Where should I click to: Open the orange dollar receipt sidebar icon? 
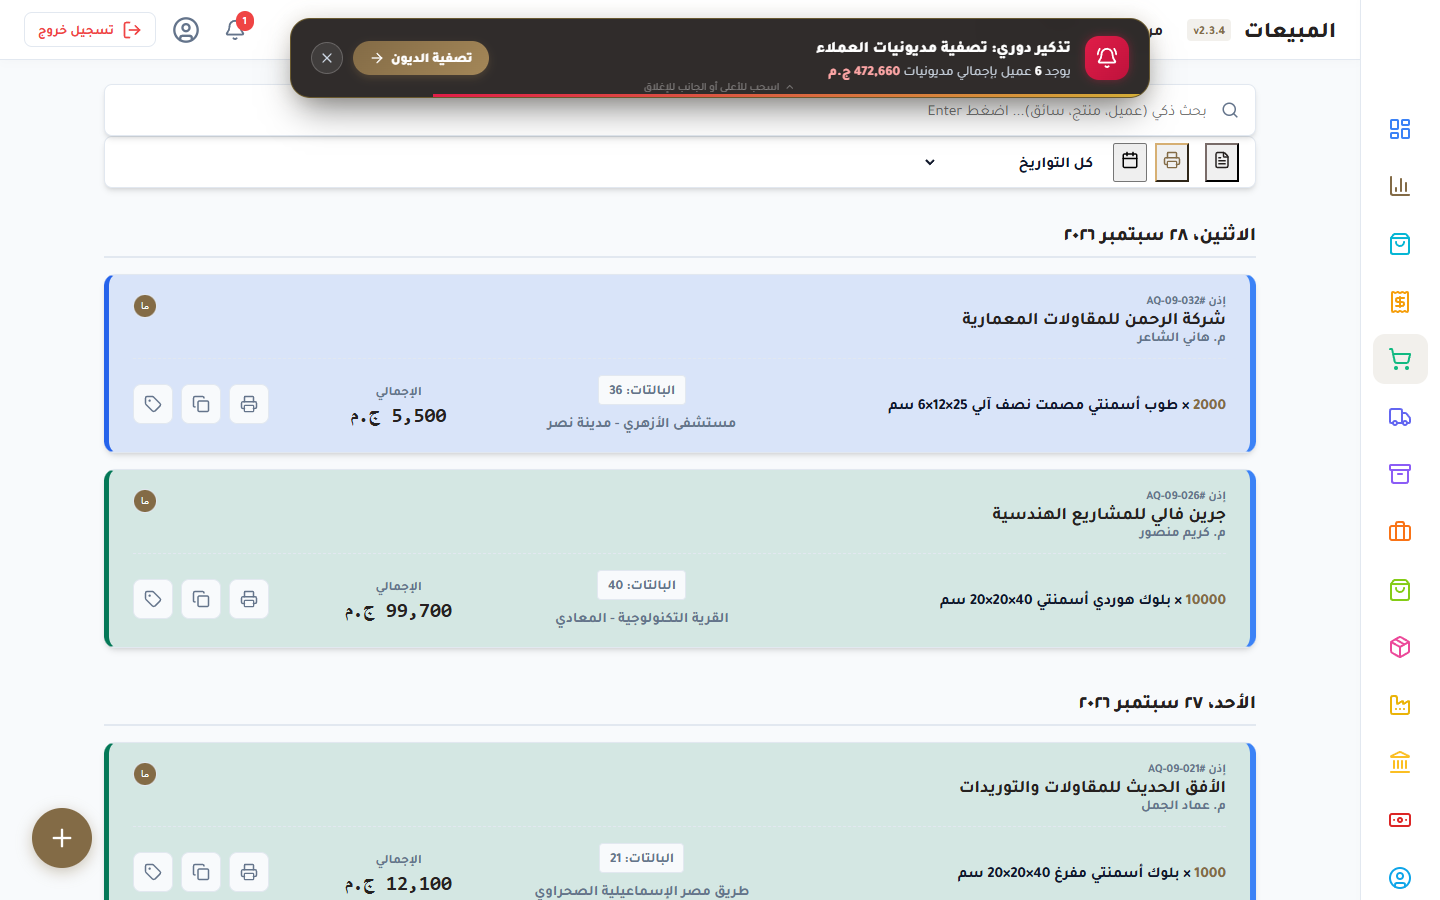[x=1400, y=301]
